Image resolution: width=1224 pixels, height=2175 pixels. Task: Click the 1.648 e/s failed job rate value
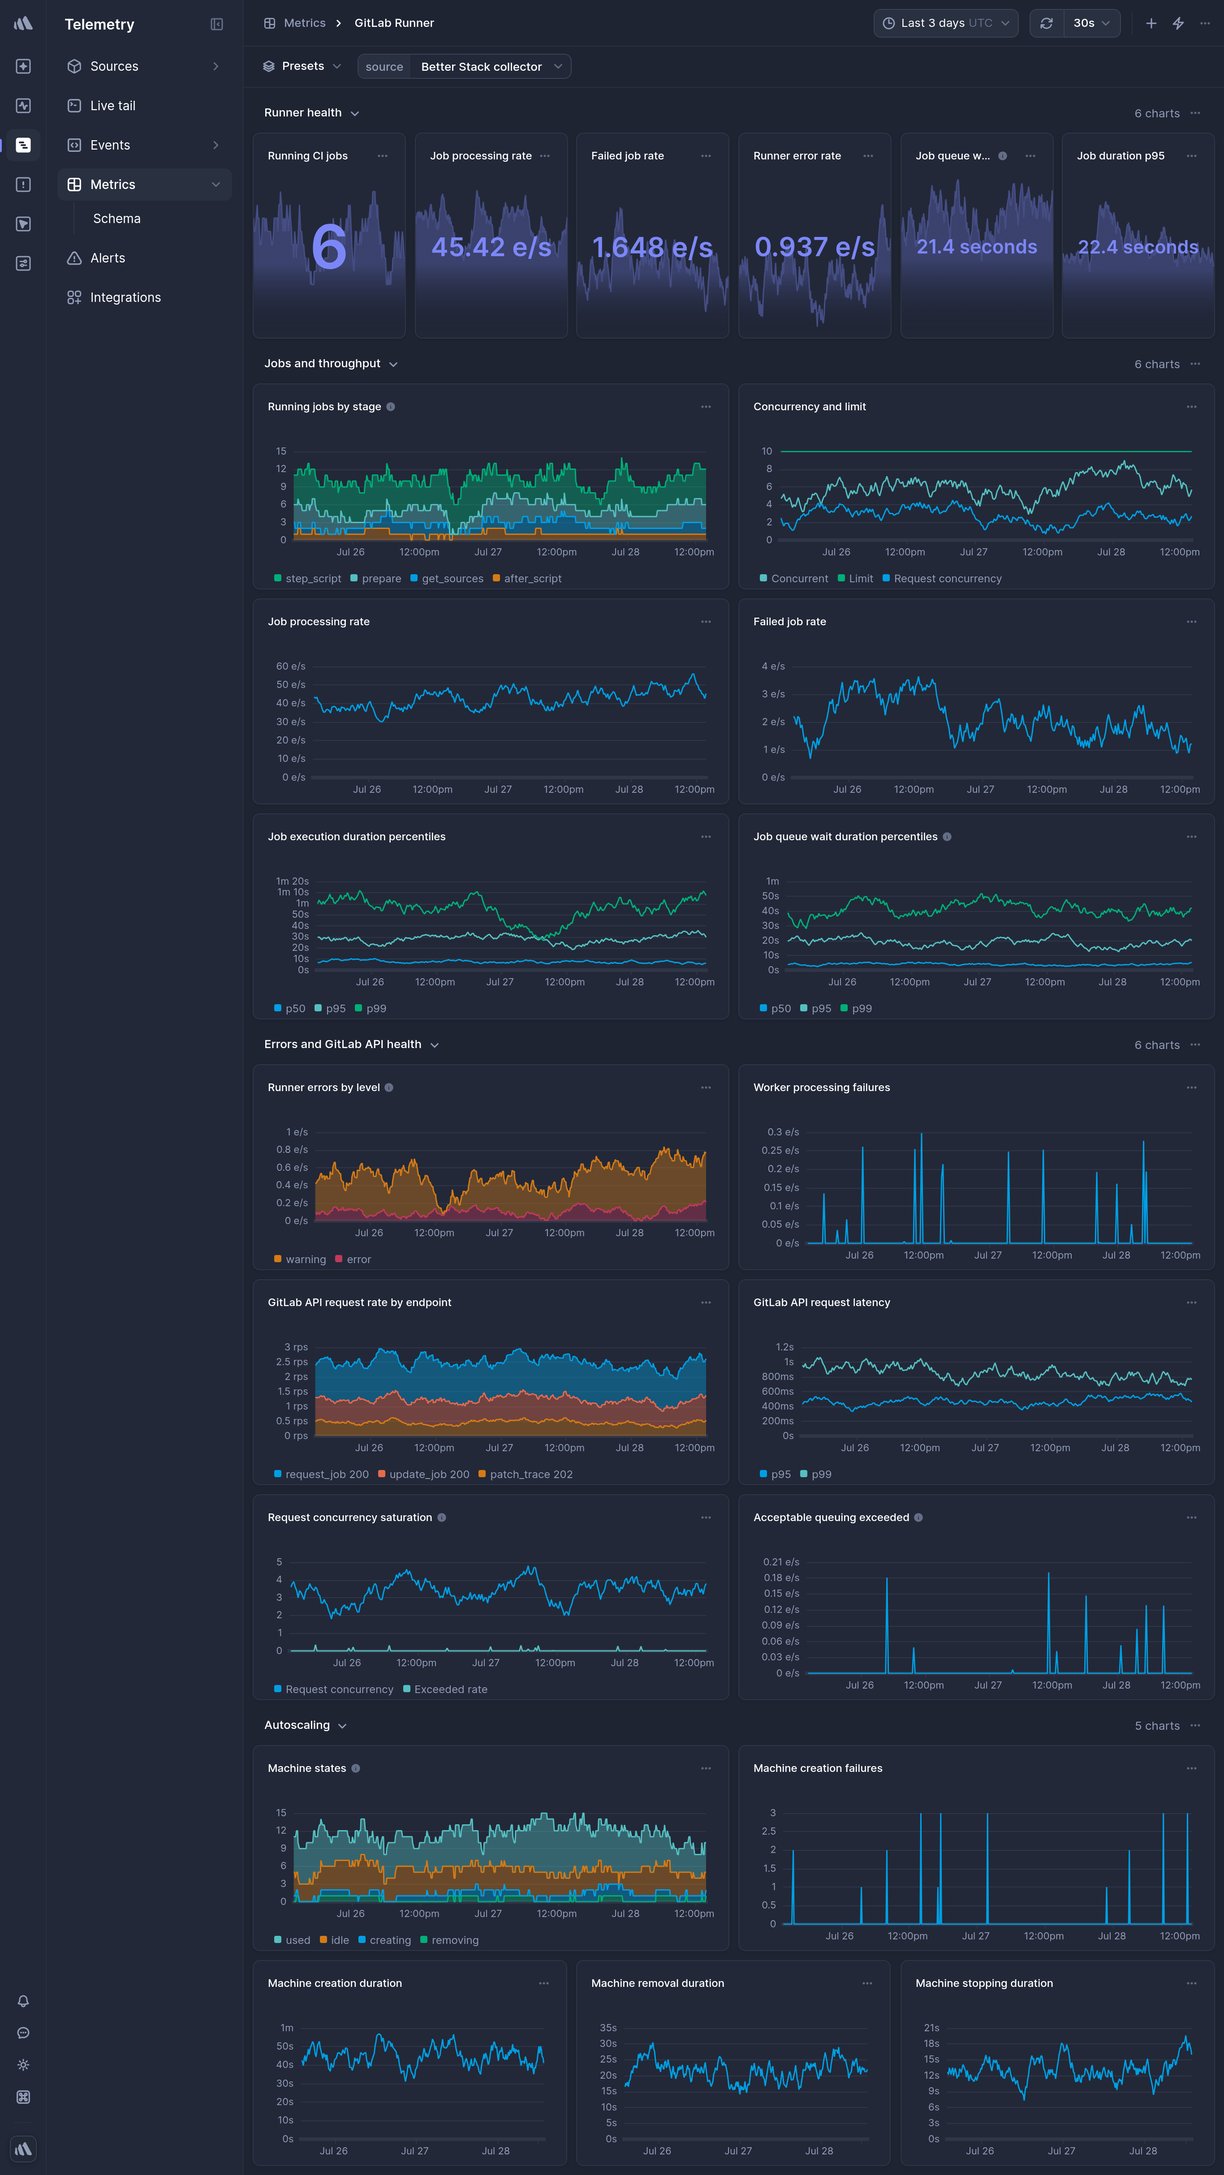point(652,247)
